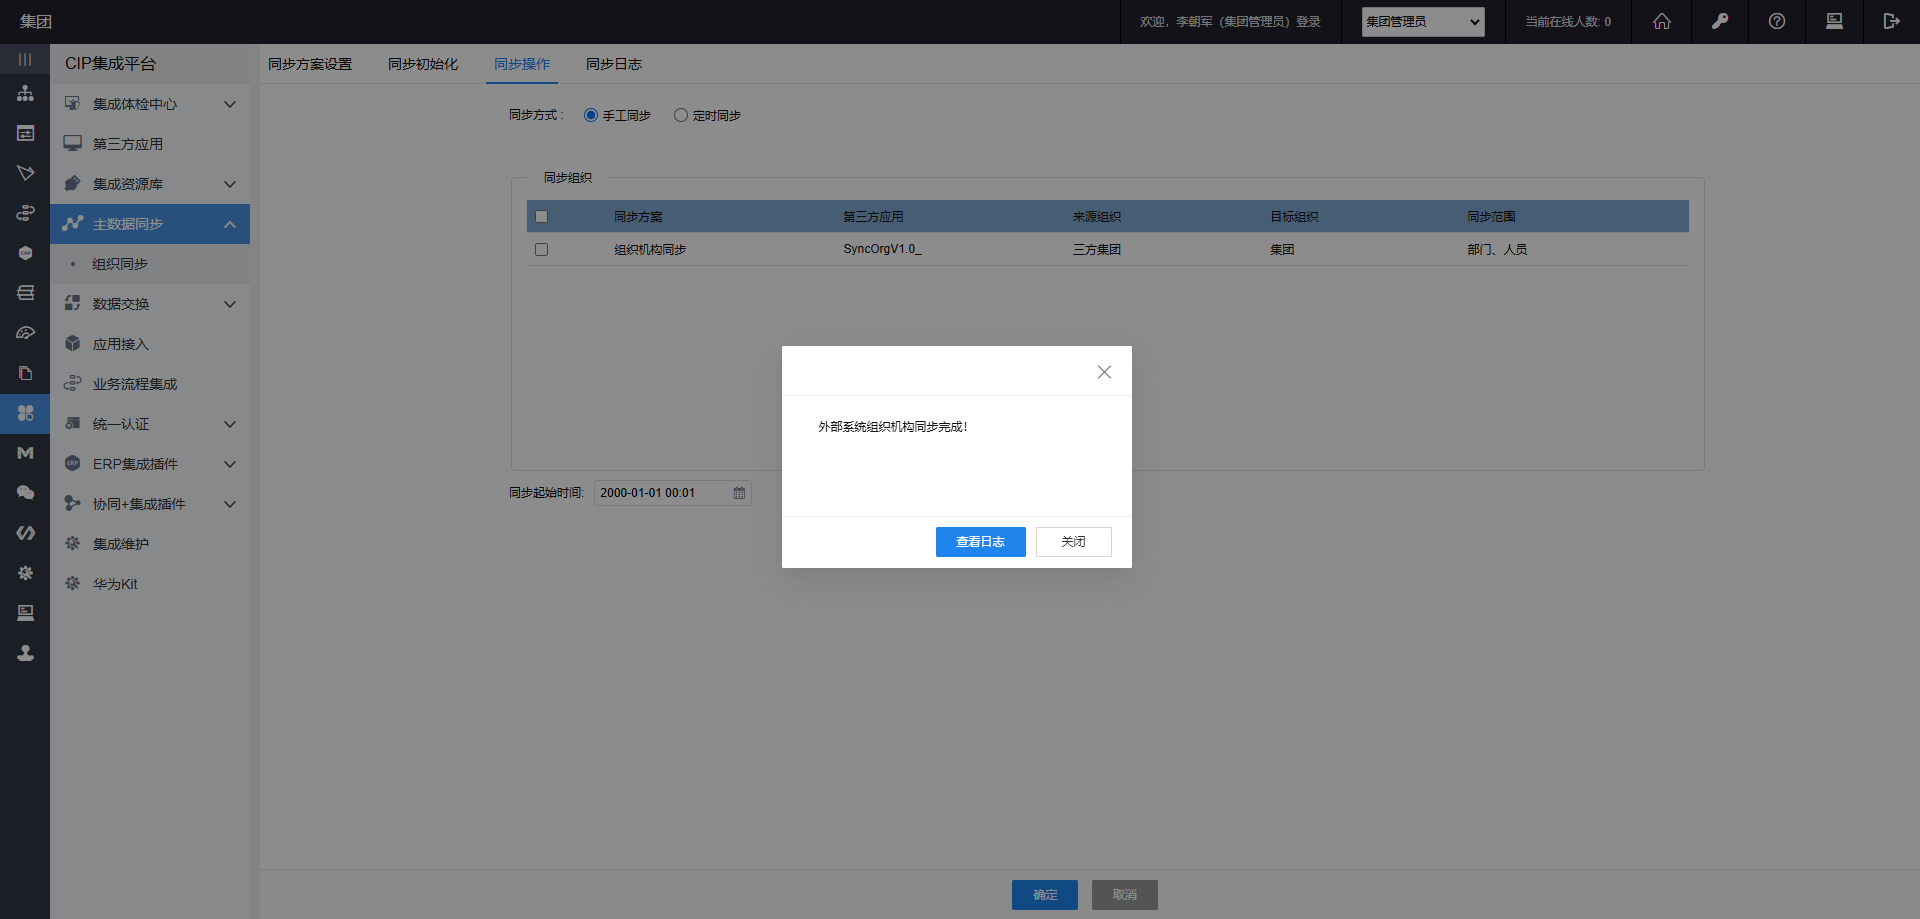Expand the 集成体检中心 menu chevron

pyautogui.click(x=230, y=104)
